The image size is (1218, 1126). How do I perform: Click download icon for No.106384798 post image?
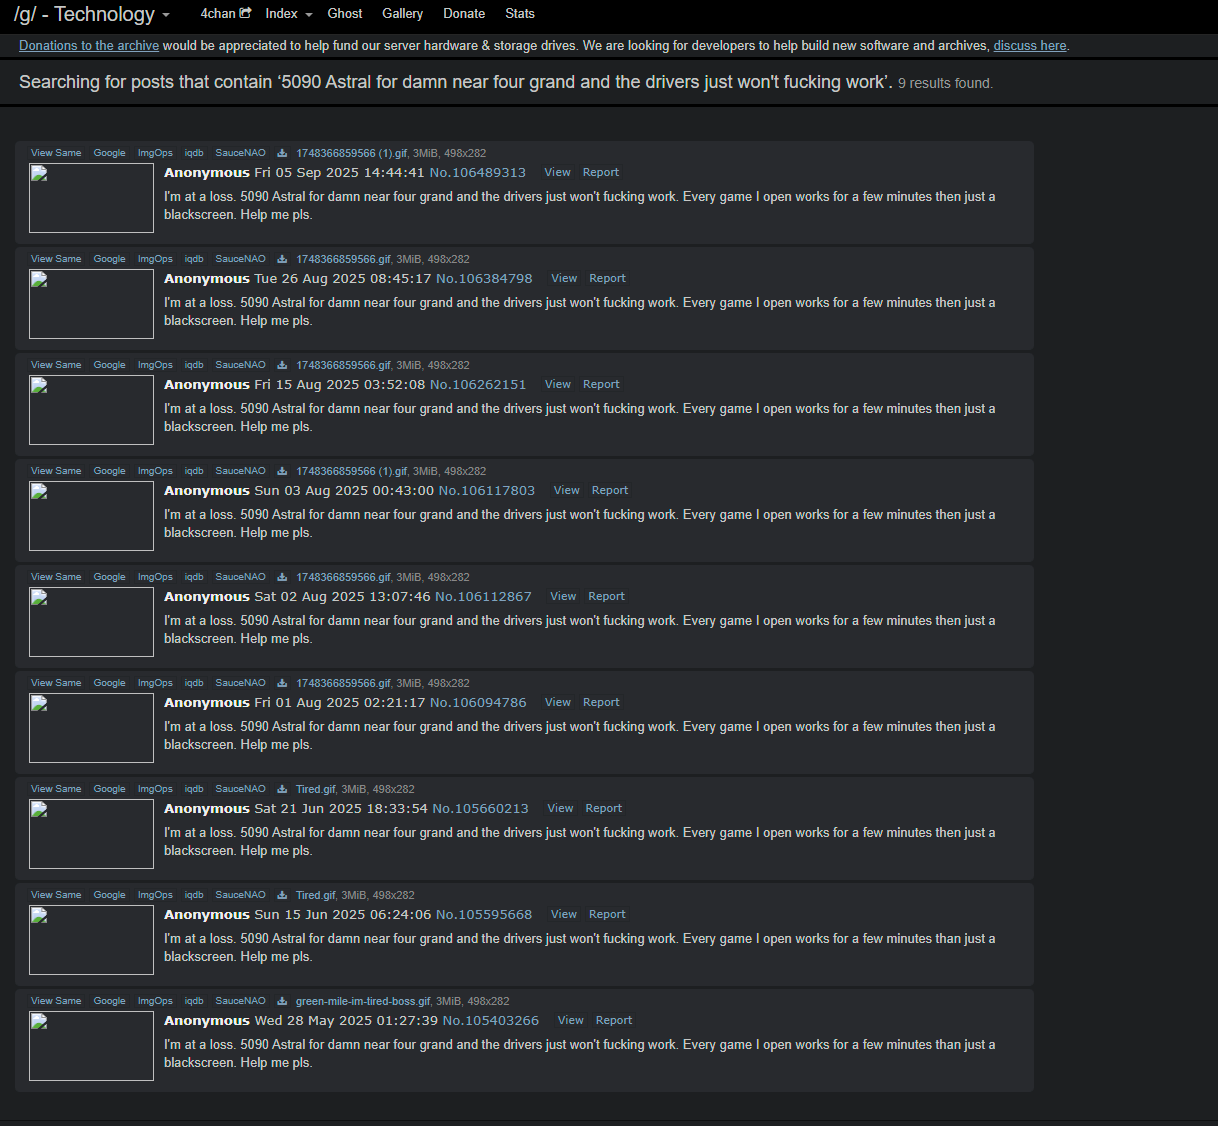[282, 259]
